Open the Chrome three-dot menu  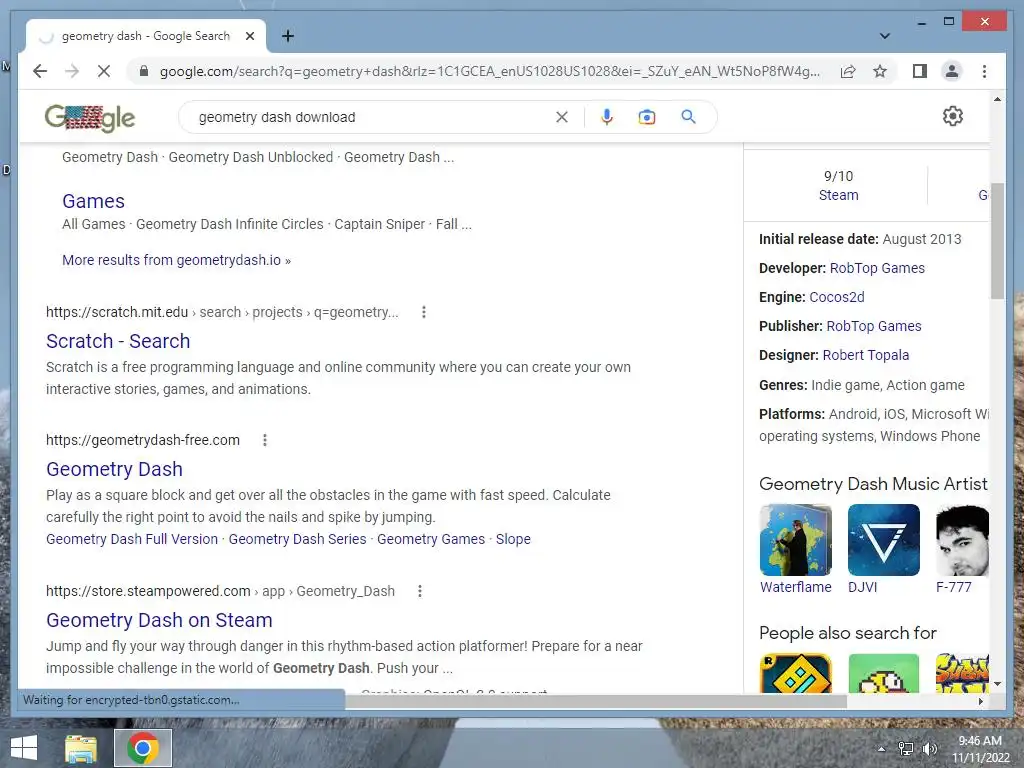tap(984, 71)
